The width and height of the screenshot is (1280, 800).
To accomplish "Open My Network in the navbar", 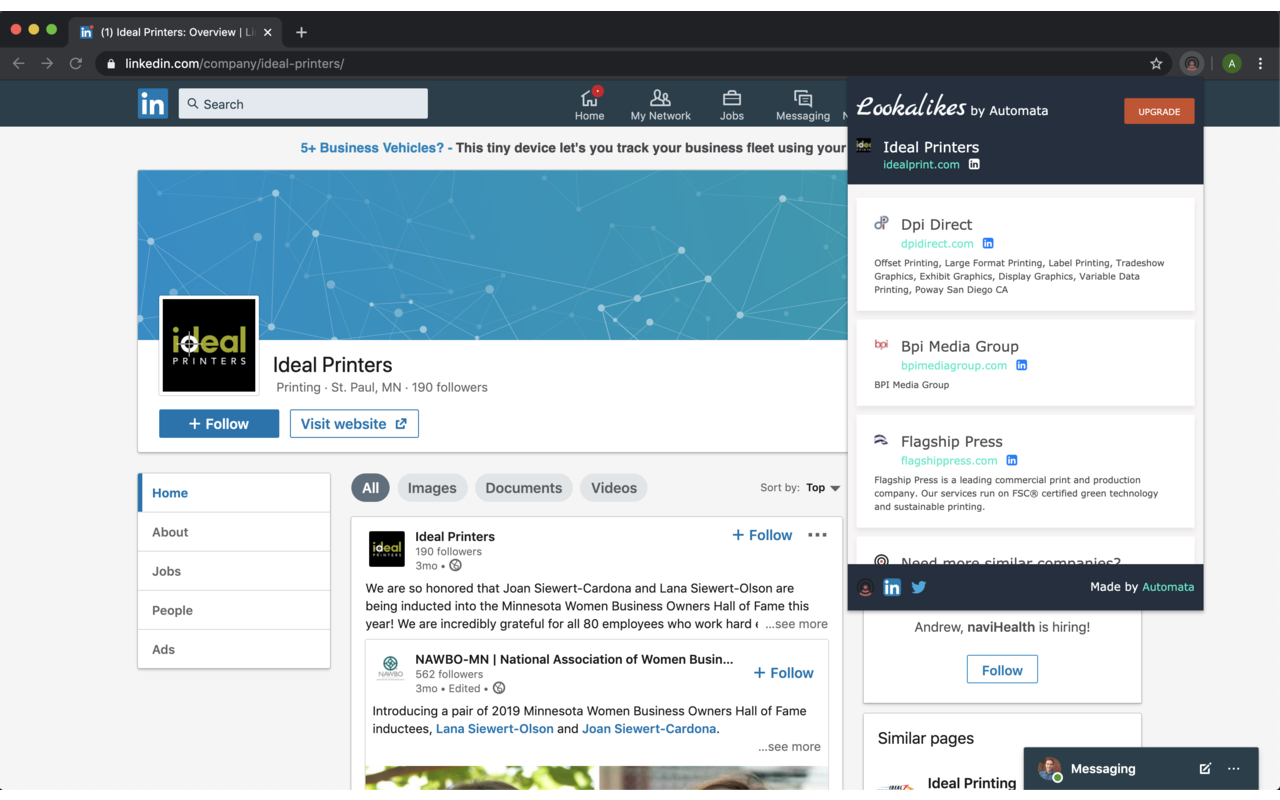I will coord(660,104).
